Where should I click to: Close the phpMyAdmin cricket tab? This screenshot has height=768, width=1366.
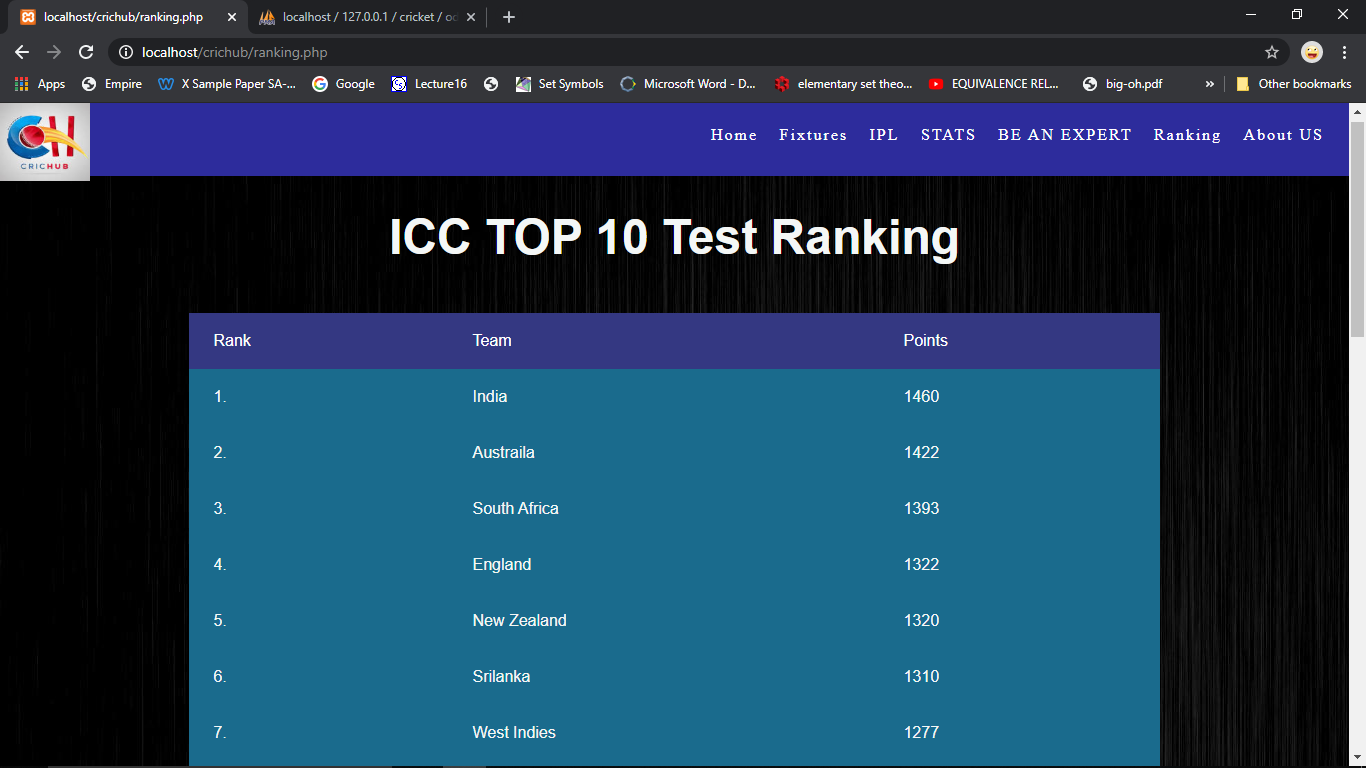(470, 17)
